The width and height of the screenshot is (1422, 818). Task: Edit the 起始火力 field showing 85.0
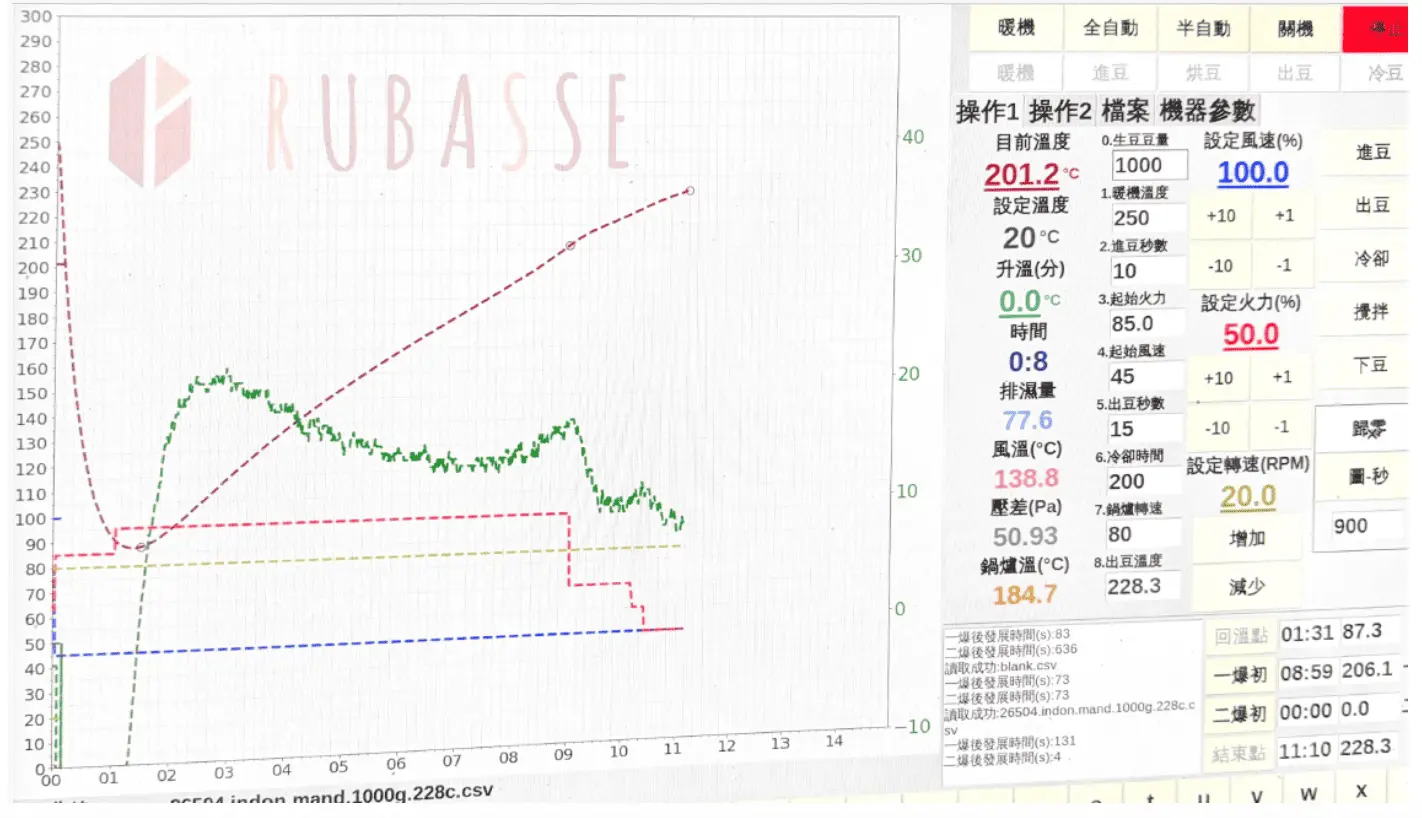point(1148,323)
